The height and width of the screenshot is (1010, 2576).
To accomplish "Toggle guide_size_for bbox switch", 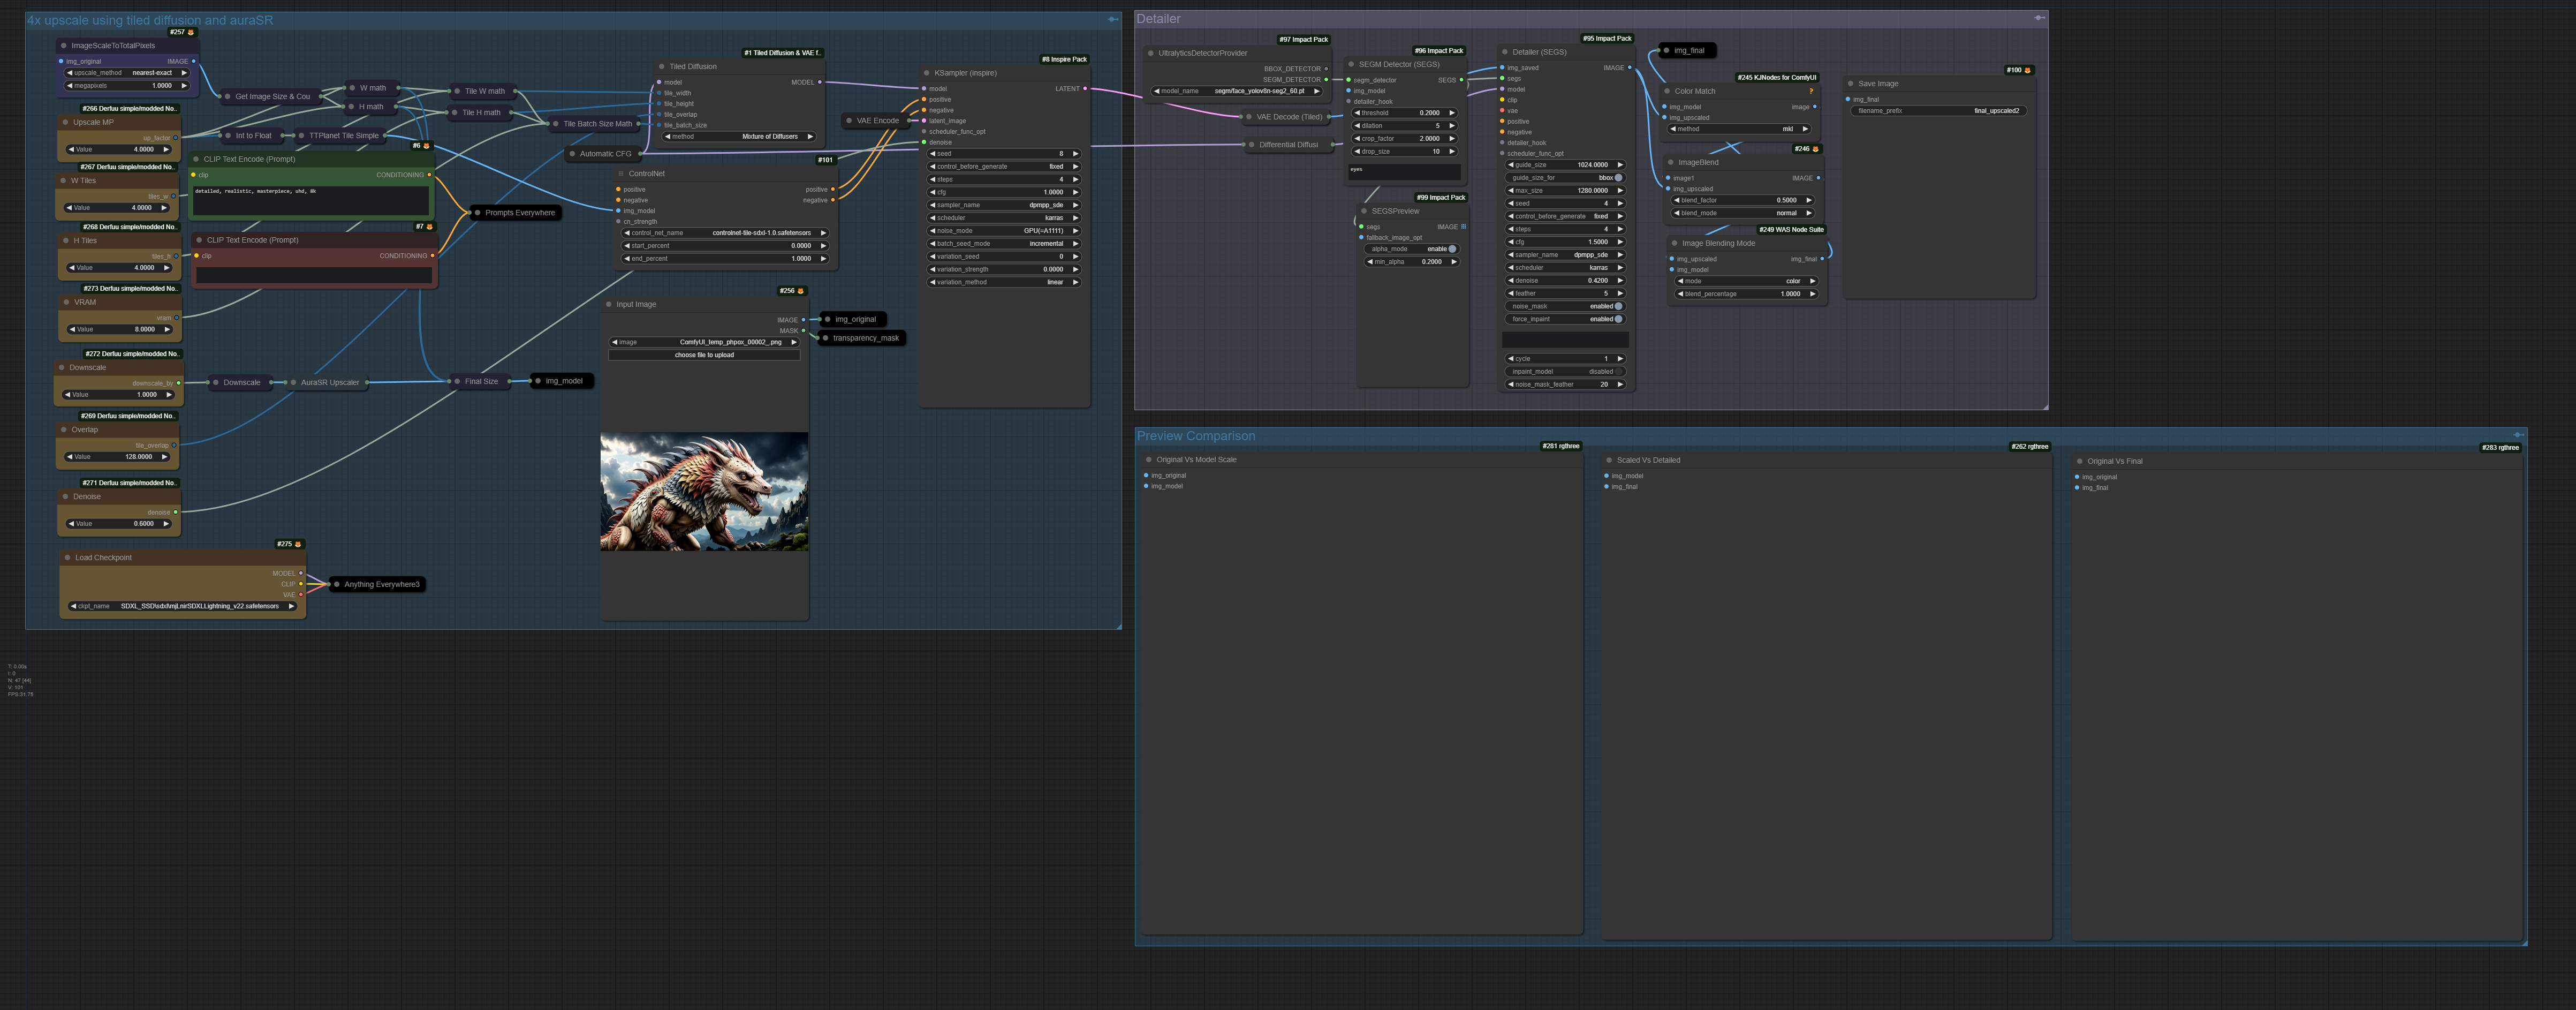I will click(1618, 178).
